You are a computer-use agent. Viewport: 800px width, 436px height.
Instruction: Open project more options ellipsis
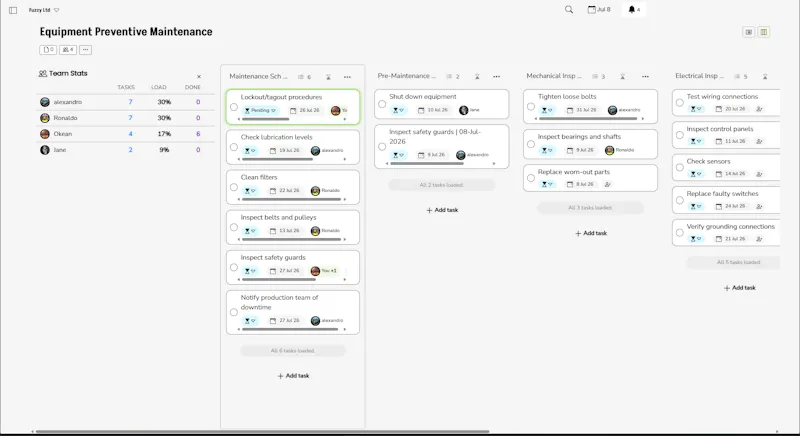[x=85, y=50]
